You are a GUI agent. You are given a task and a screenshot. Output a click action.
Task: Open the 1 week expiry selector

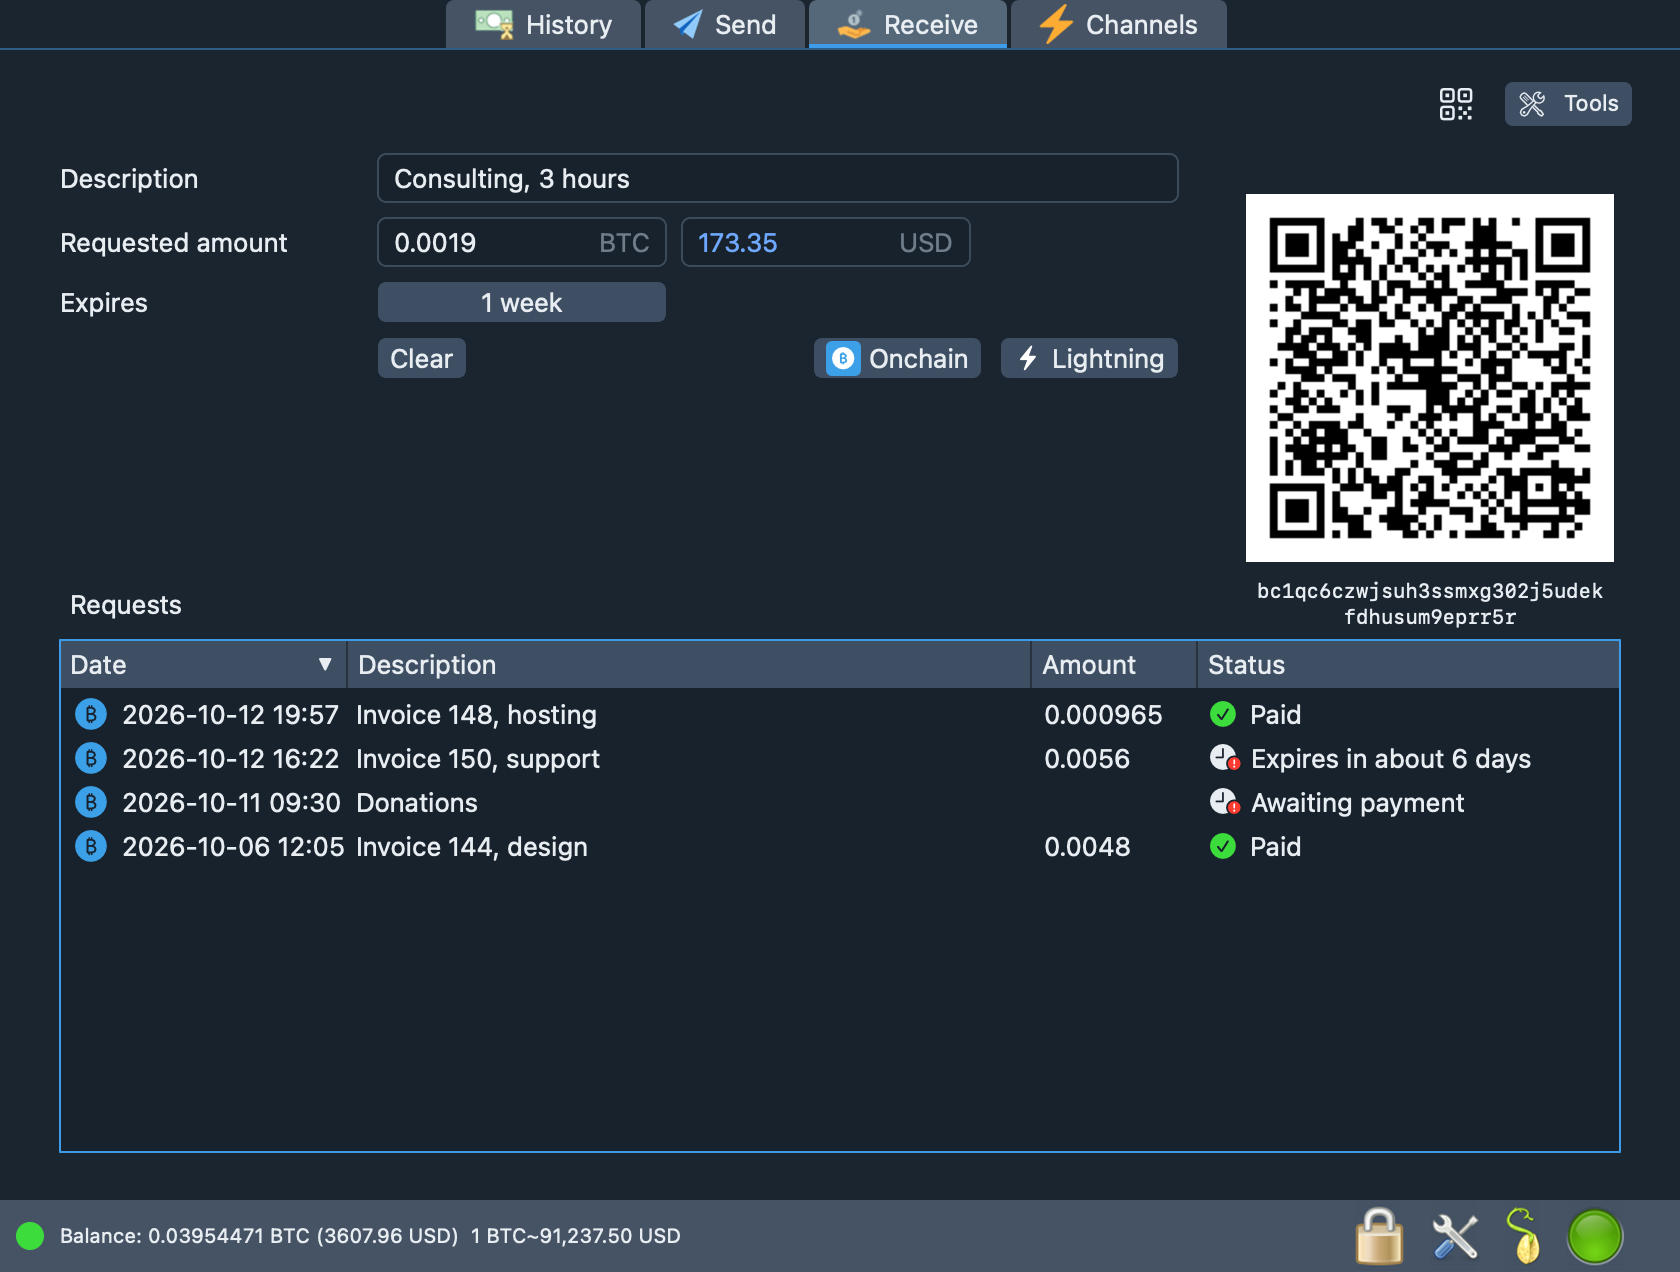522,302
